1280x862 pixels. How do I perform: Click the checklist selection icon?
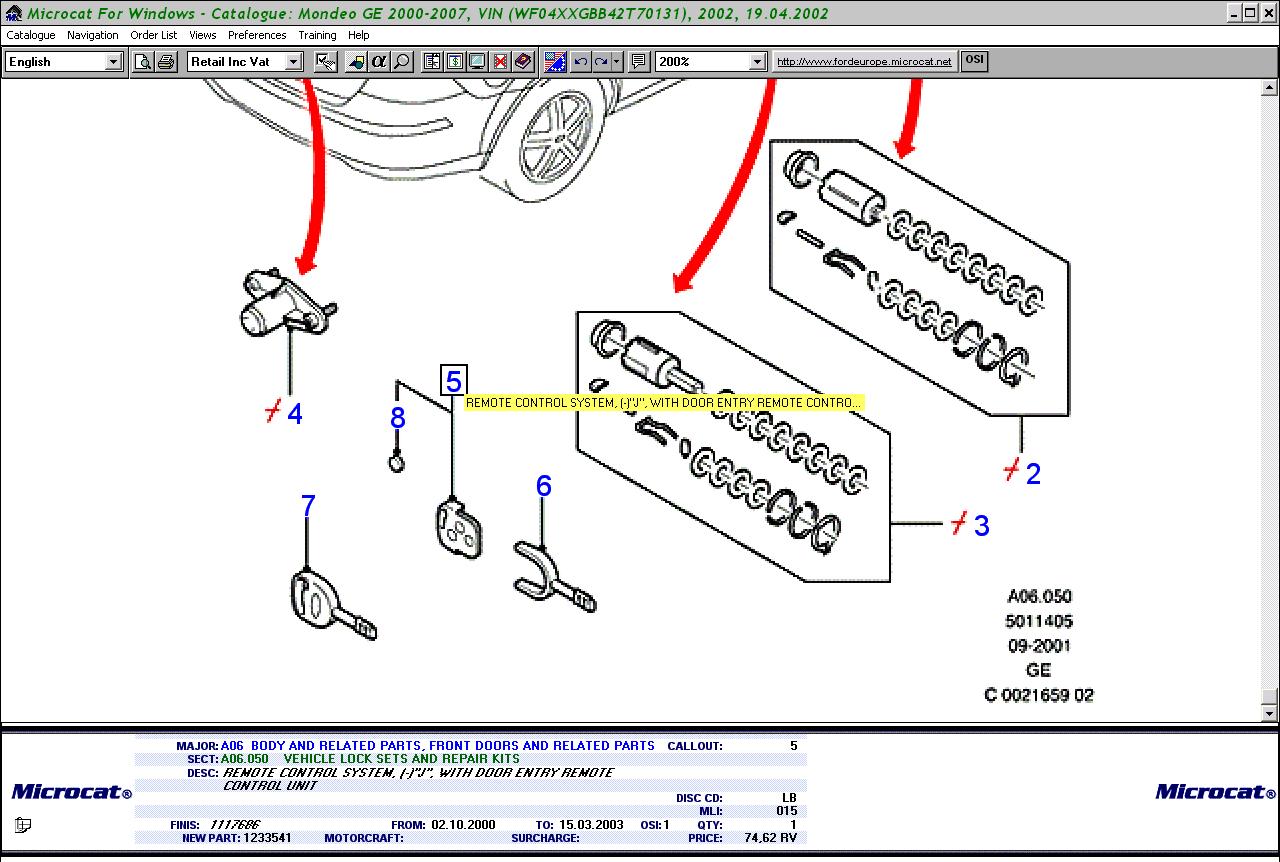pyautogui.click(x=325, y=62)
